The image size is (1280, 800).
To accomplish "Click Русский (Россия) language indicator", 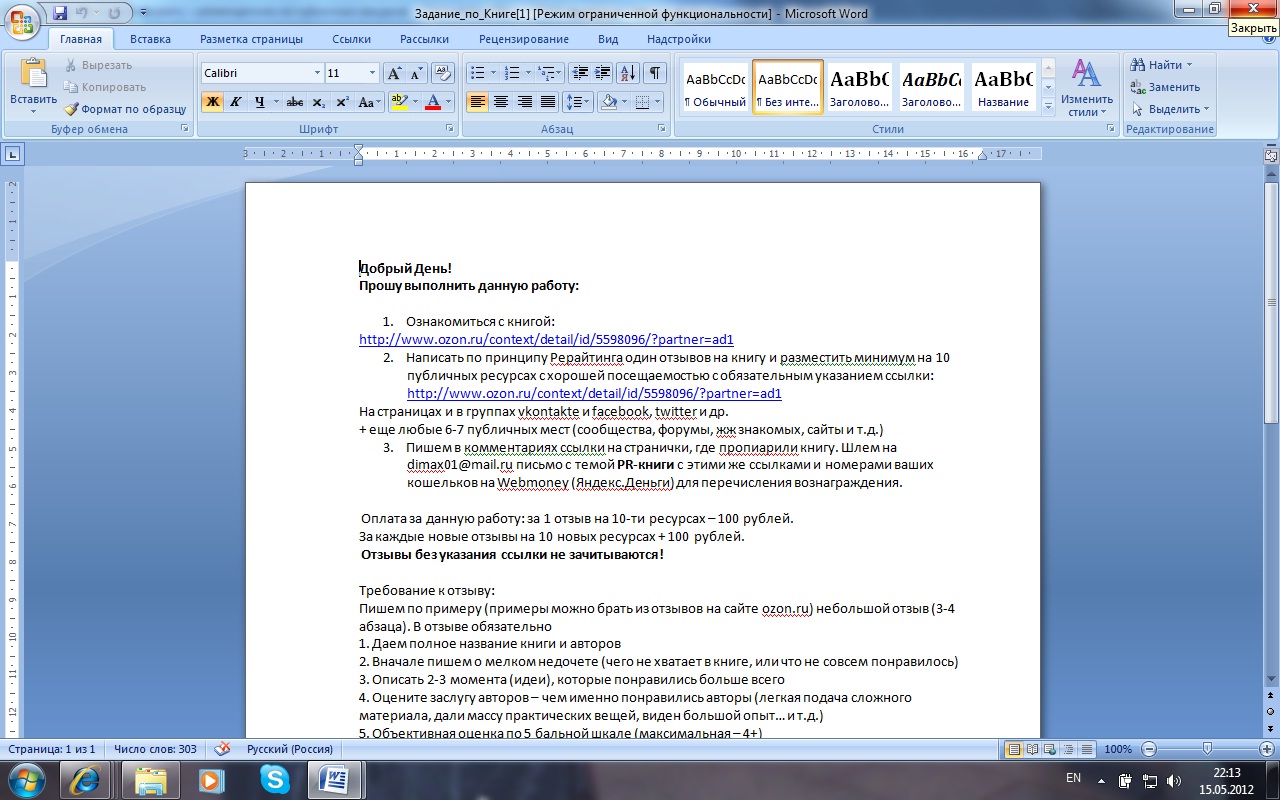I will pyautogui.click(x=290, y=749).
